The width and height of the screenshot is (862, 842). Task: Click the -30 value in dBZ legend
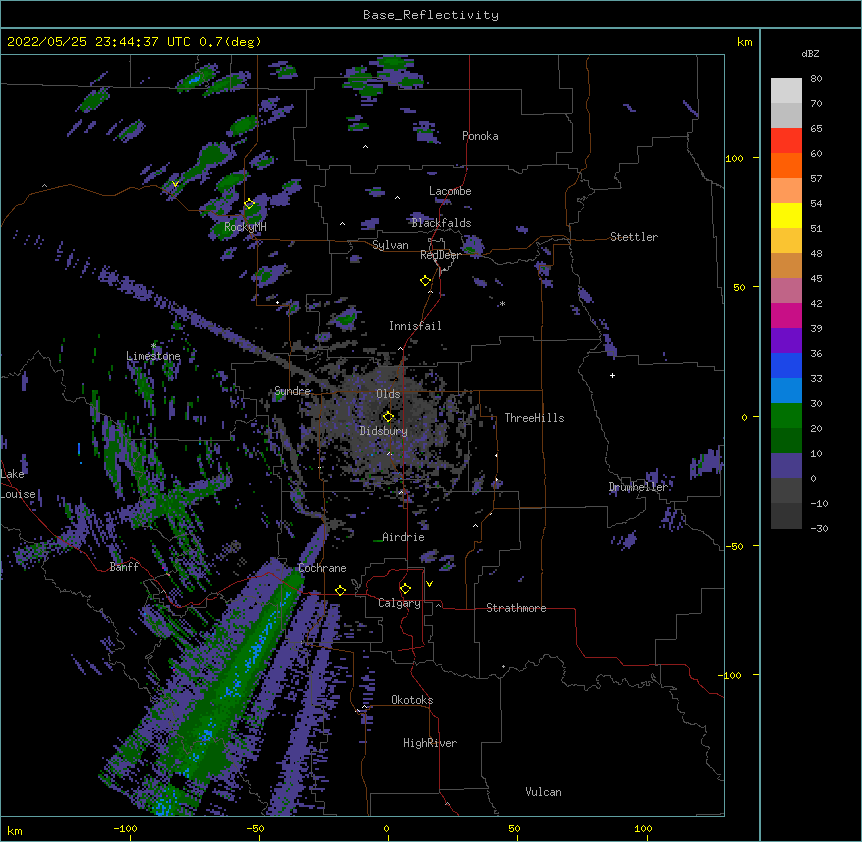[x=819, y=529]
